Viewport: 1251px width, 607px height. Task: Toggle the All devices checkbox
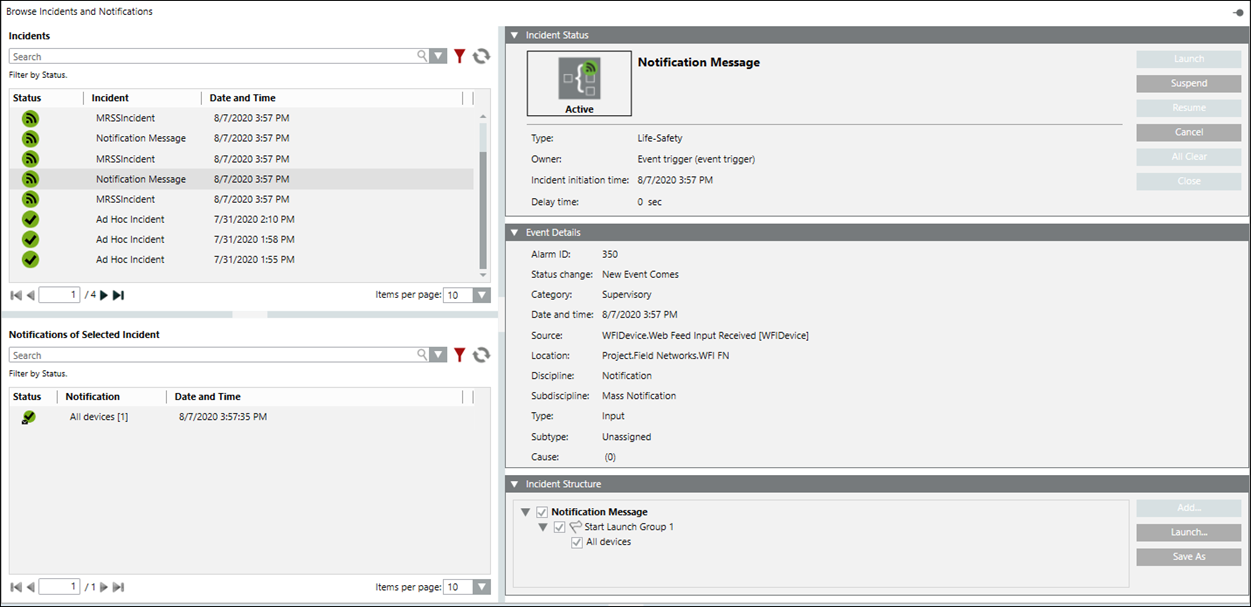(576, 542)
